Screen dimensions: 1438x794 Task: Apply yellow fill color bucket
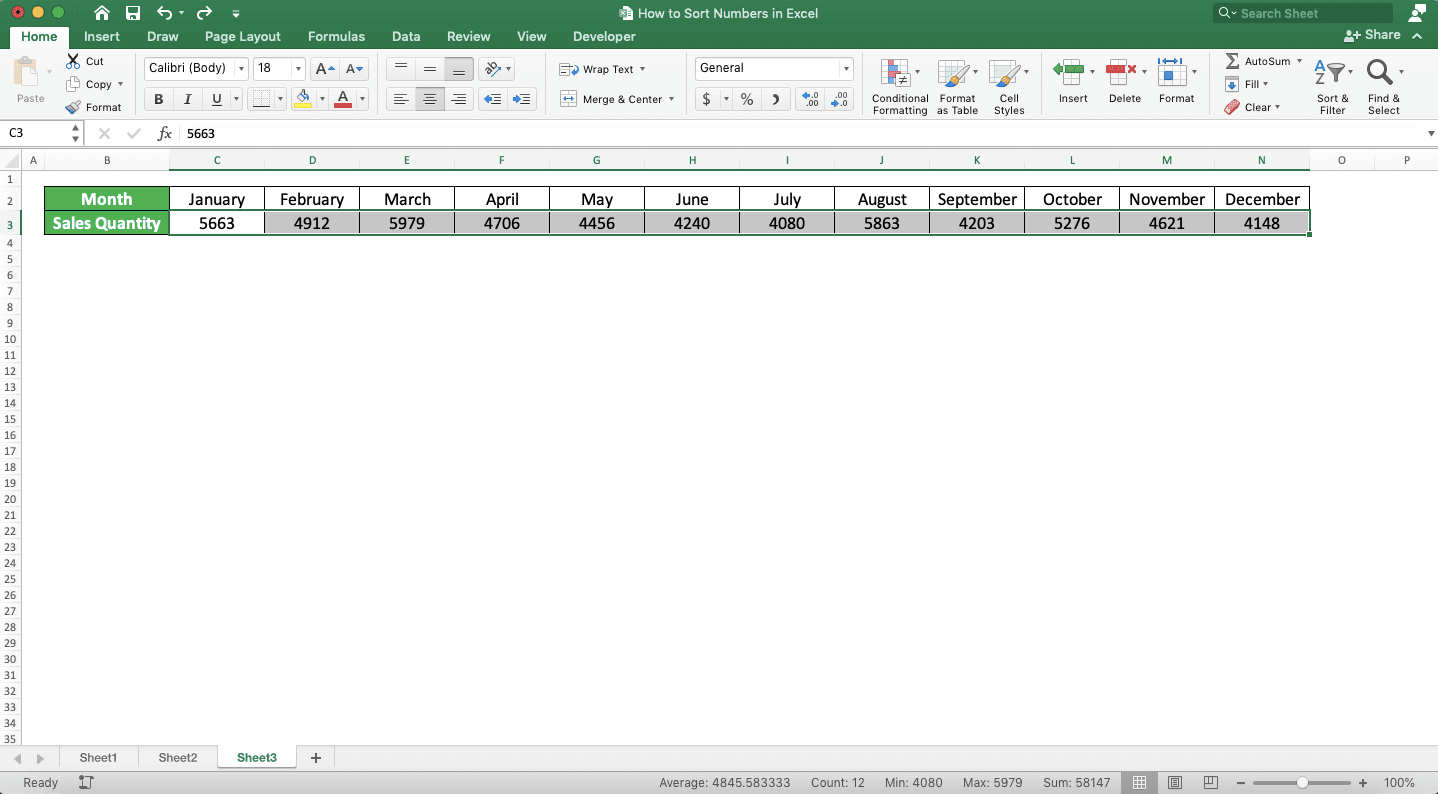304,99
